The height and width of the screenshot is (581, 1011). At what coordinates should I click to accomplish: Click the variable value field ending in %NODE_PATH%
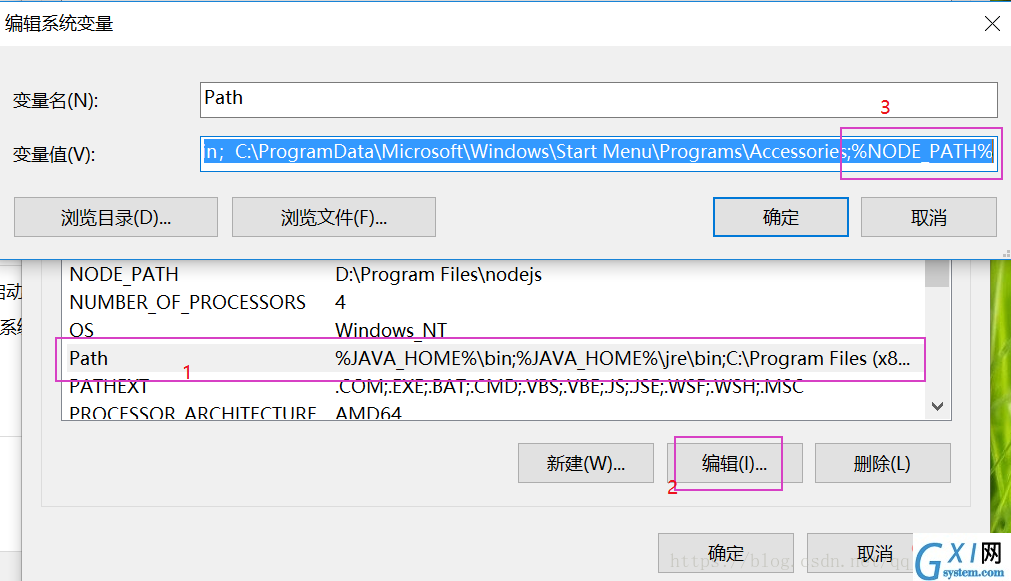(x=598, y=153)
